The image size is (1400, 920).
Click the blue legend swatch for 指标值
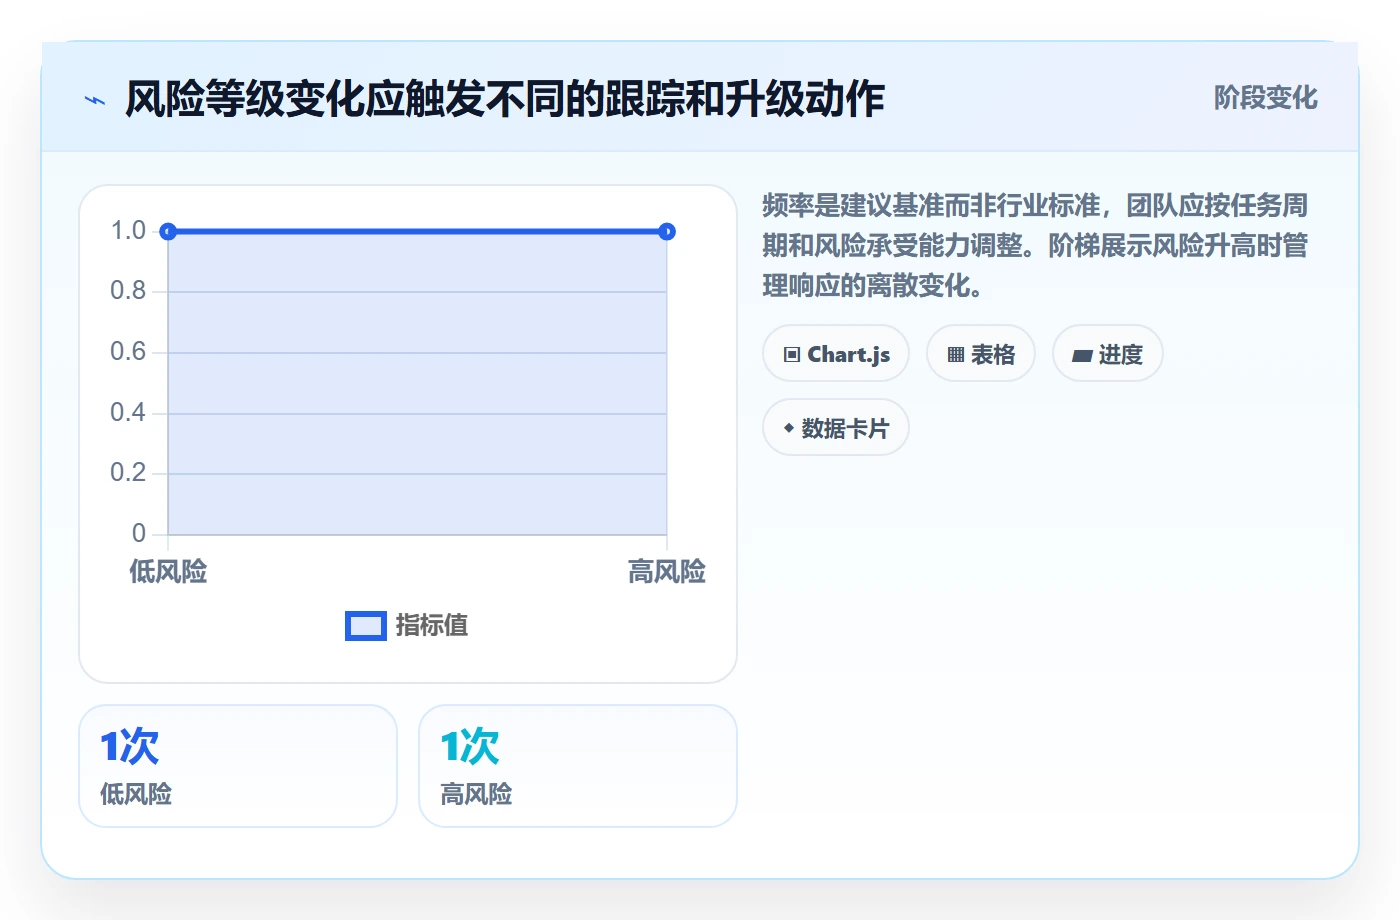[366, 626]
